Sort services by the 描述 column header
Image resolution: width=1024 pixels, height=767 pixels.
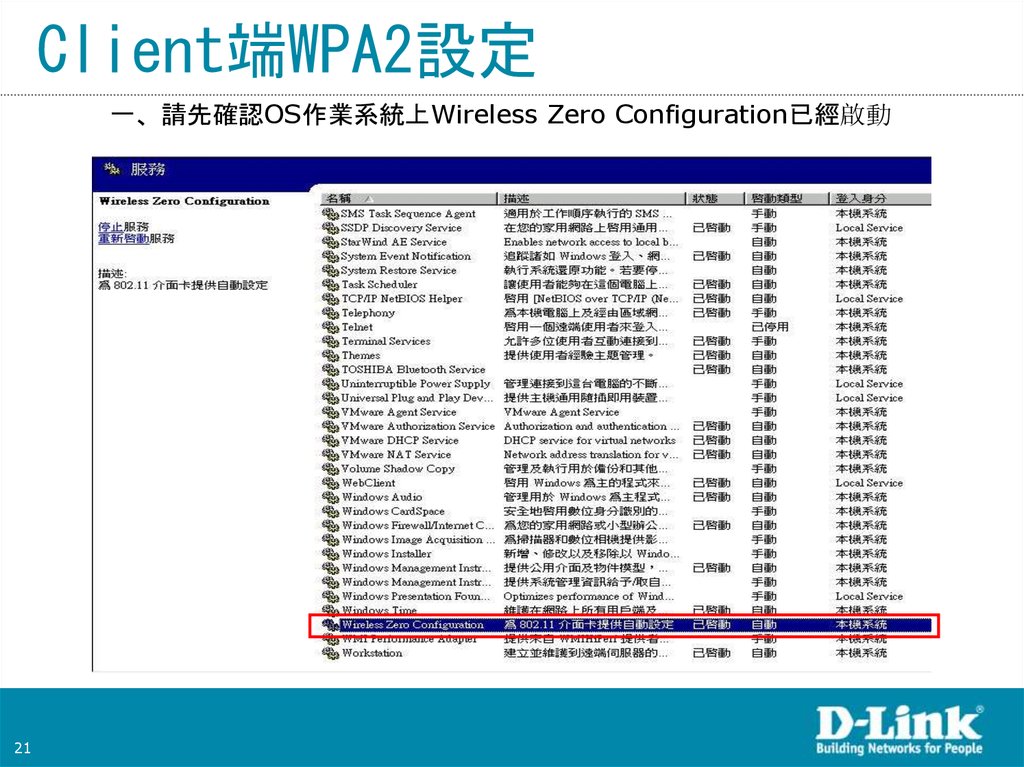[x=590, y=198]
